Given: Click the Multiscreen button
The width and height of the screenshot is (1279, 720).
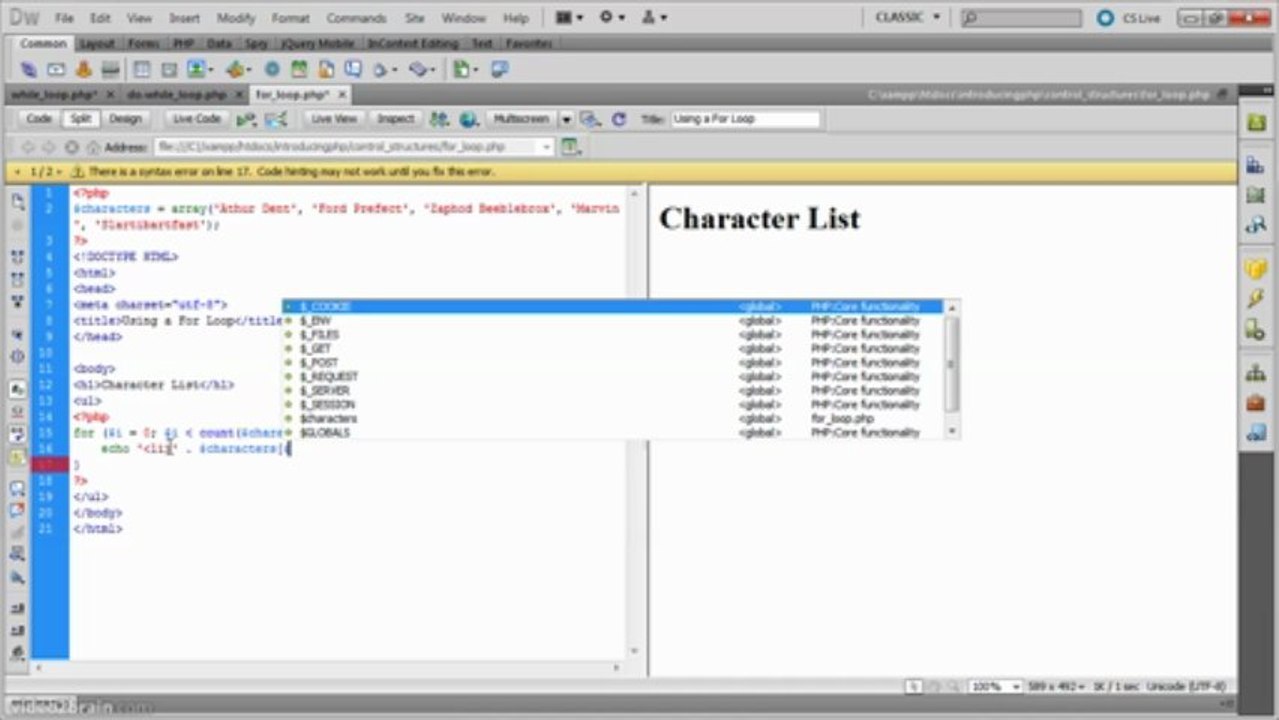Looking at the screenshot, I should click(x=521, y=118).
